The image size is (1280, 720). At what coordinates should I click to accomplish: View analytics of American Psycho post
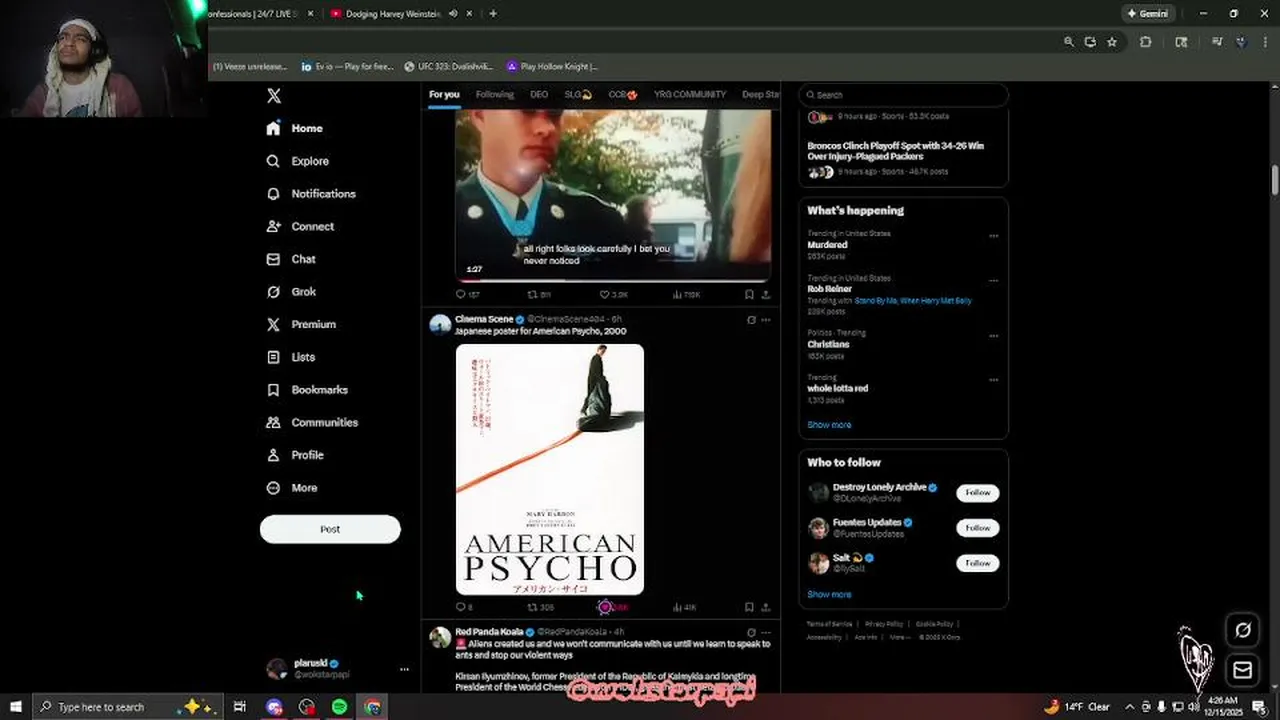684,607
